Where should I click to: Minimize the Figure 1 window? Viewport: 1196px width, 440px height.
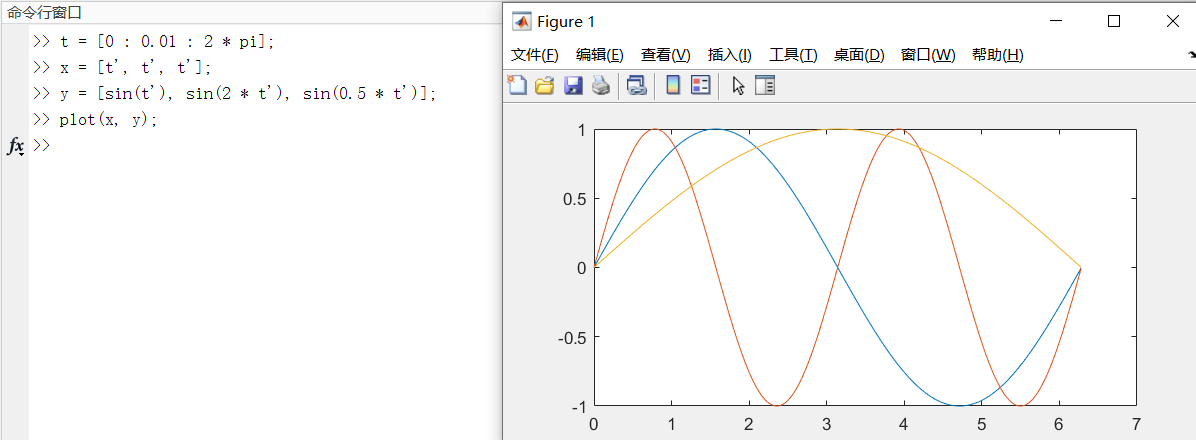pos(1055,21)
